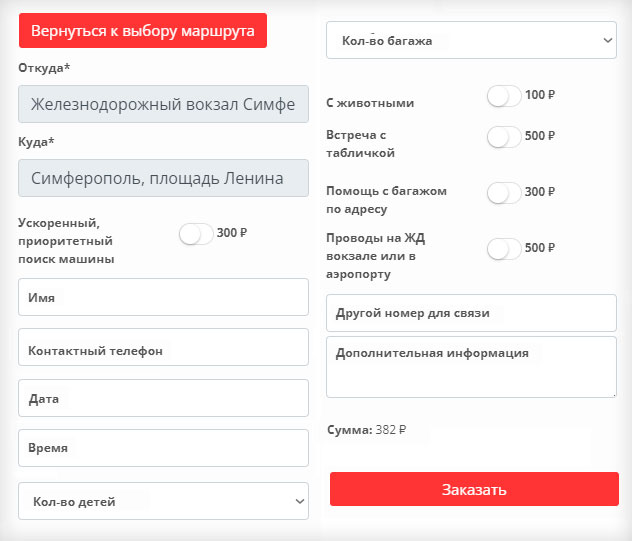Image resolution: width=632 pixels, height=541 pixels.
Task: Turn on 'Встреча с табличкой' switch
Action: click(x=504, y=137)
